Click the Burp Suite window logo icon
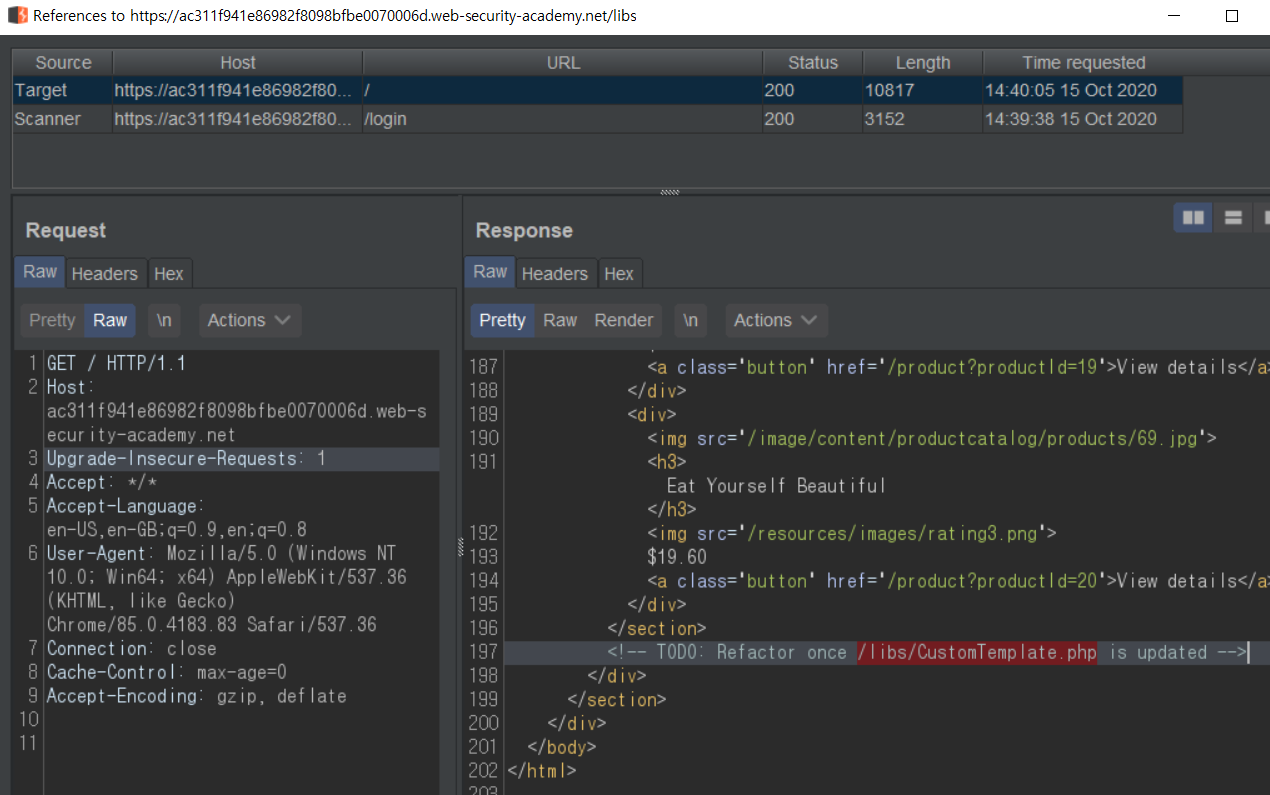1270x795 pixels. [x=17, y=16]
